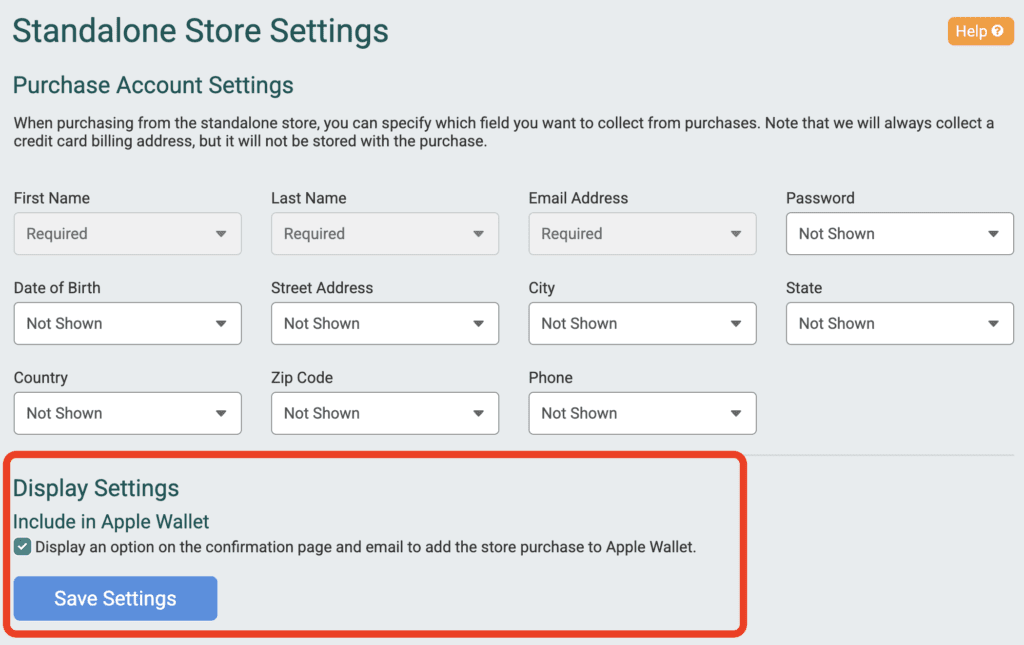Image resolution: width=1024 pixels, height=645 pixels.
Task: Open the Zip Code dropdown
Action: [x=385, y=413]
